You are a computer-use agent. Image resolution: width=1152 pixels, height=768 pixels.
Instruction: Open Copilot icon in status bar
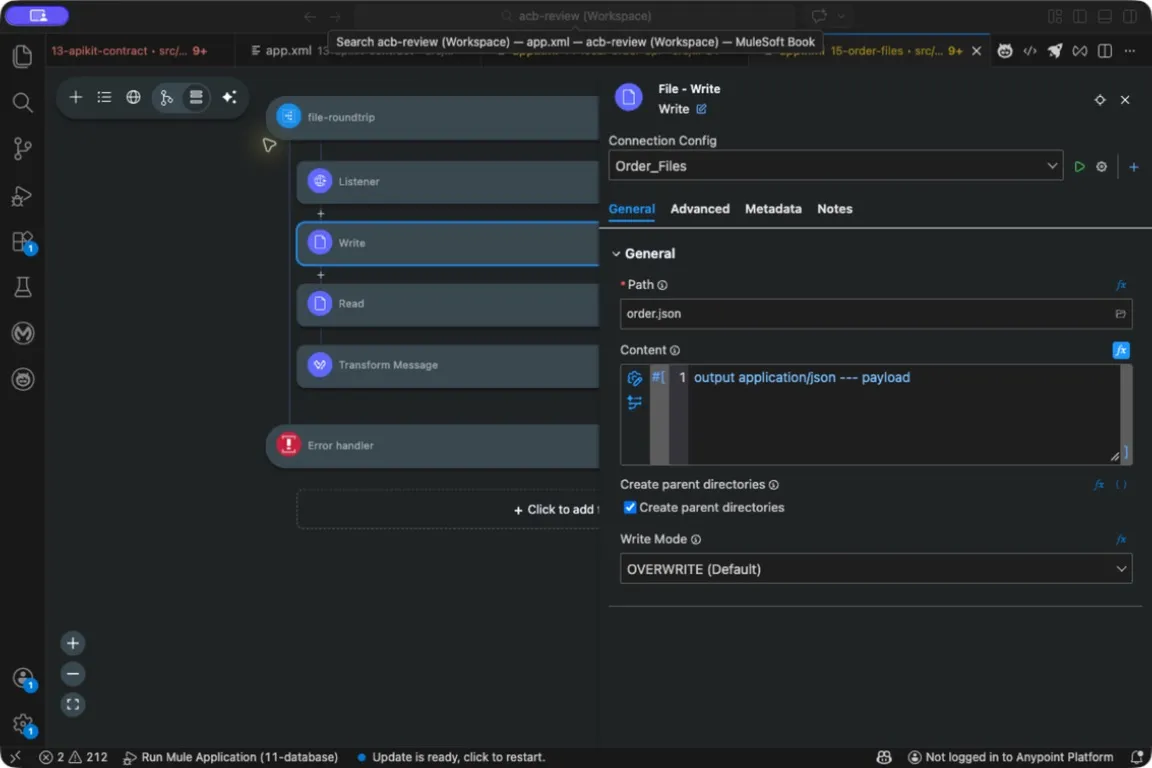tap(884, 757)
